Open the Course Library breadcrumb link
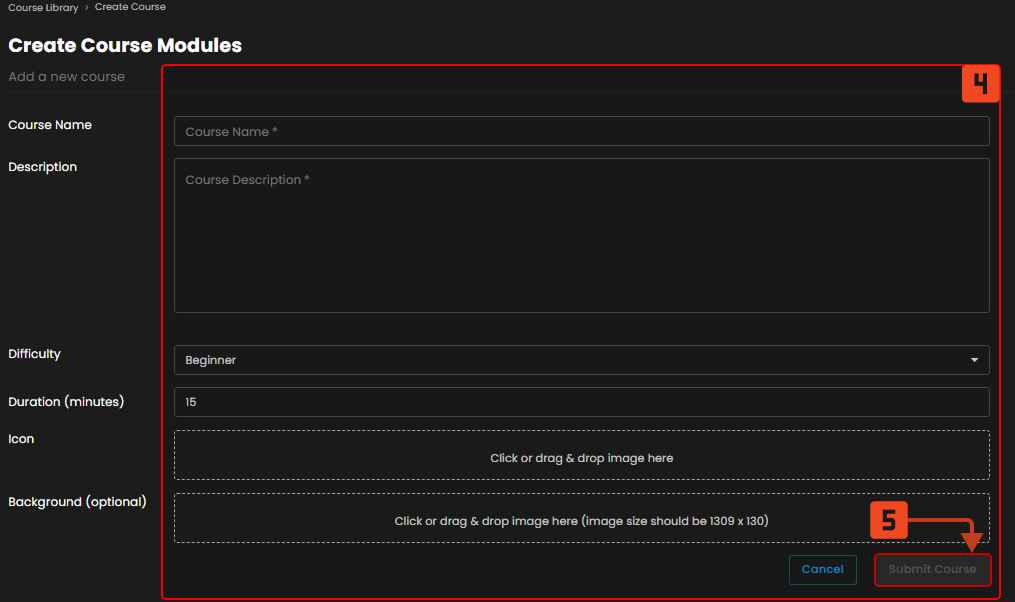Screen dimensions: 1015x602 tap(43, 7)
